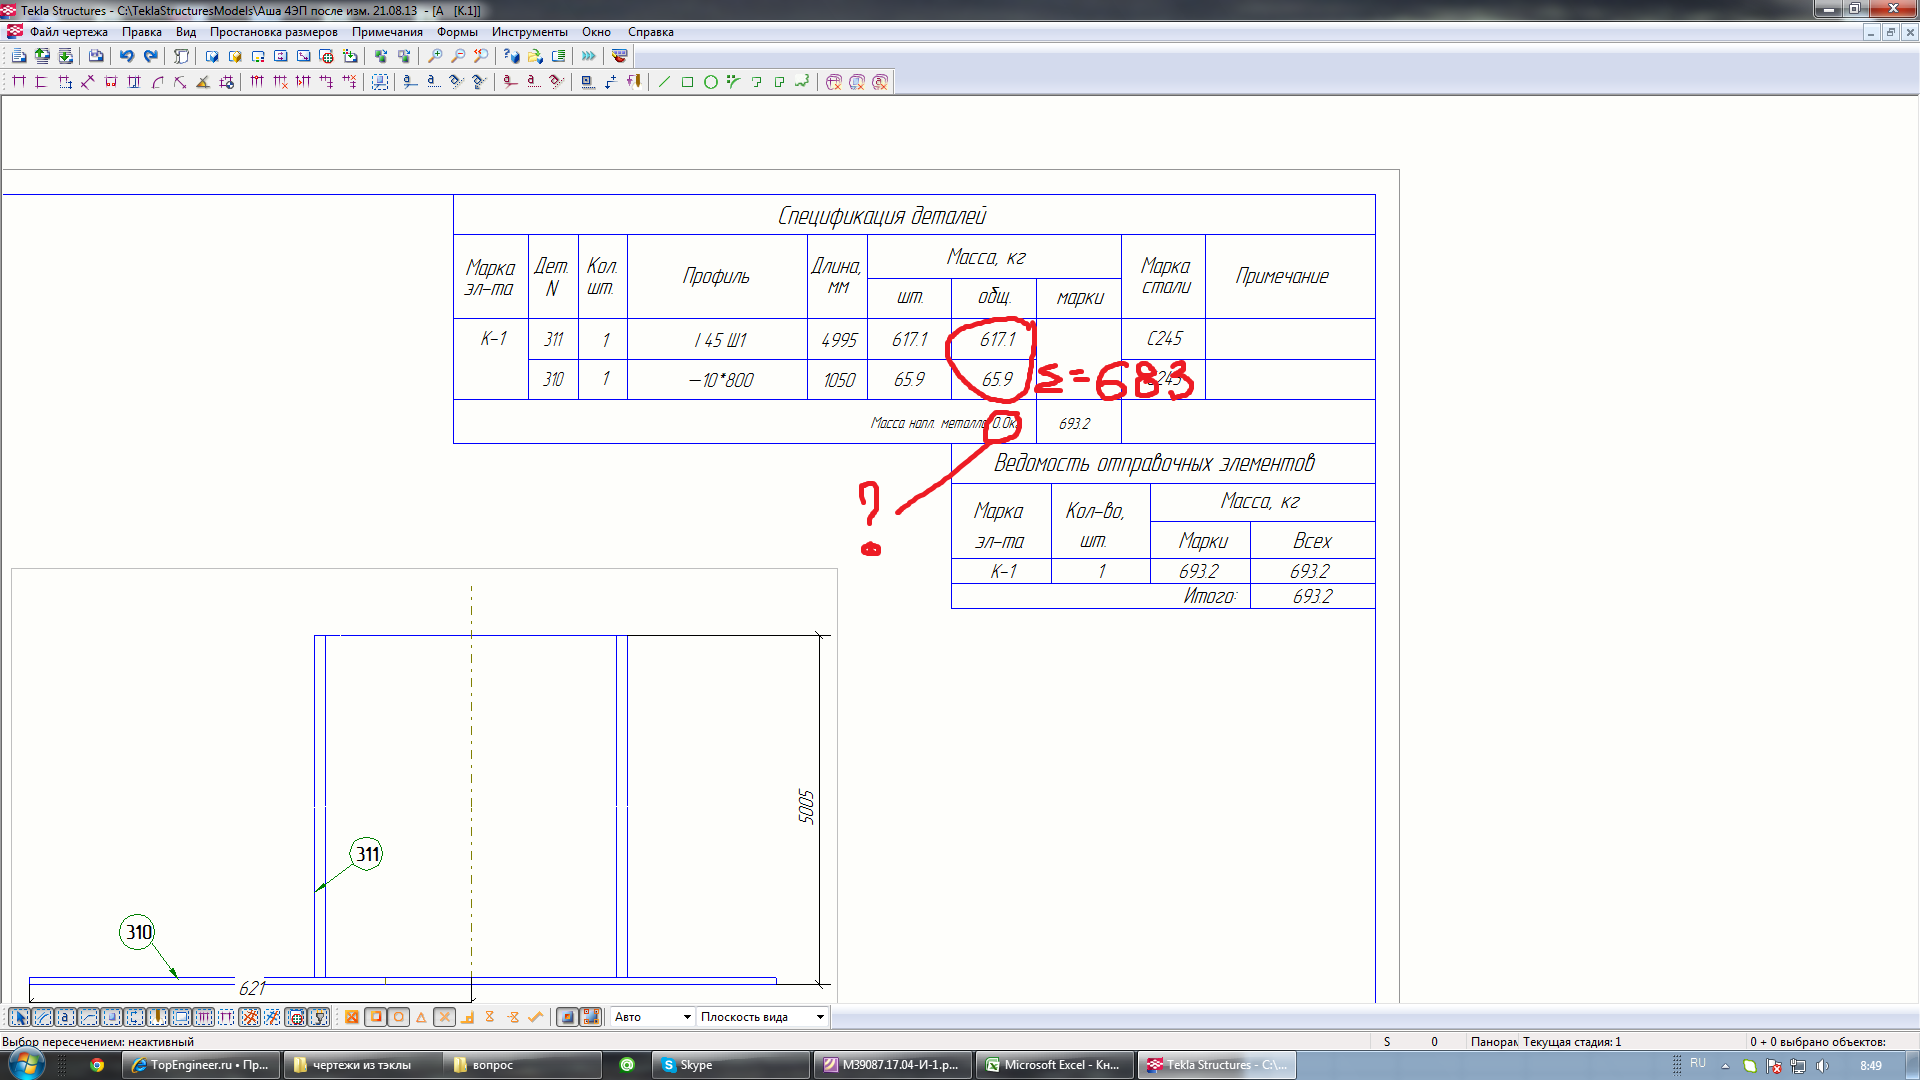Select the angle dimension tool

pos(203,82)
